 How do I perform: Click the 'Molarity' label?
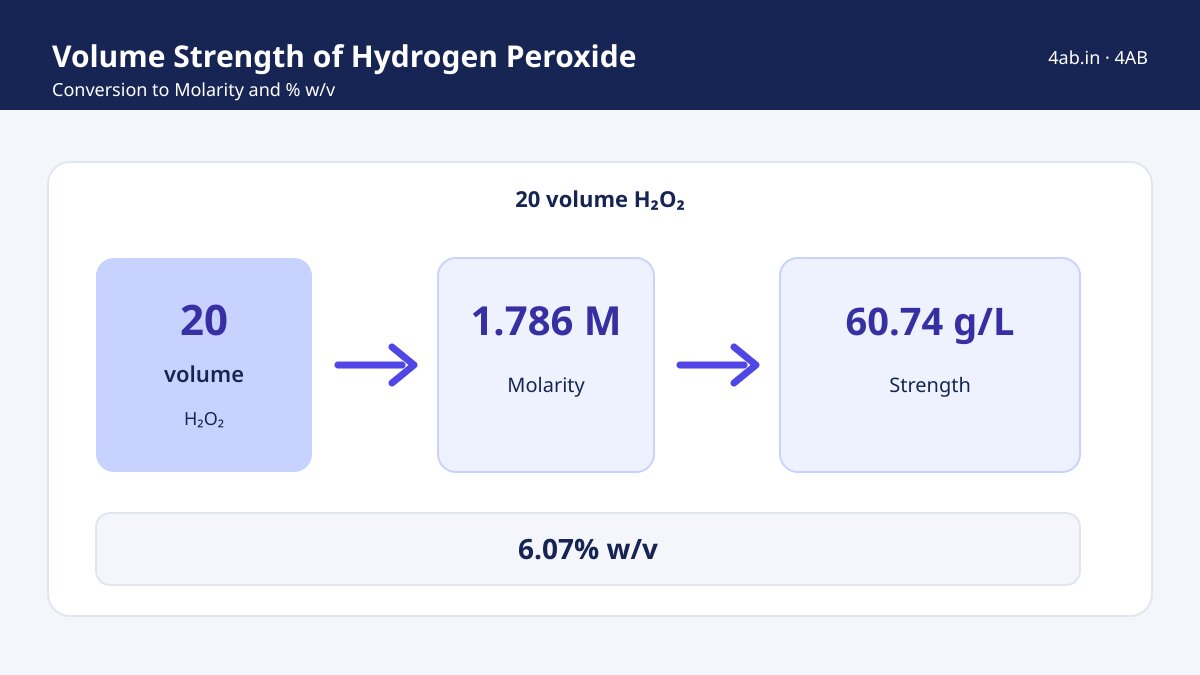tap(546, 385)
